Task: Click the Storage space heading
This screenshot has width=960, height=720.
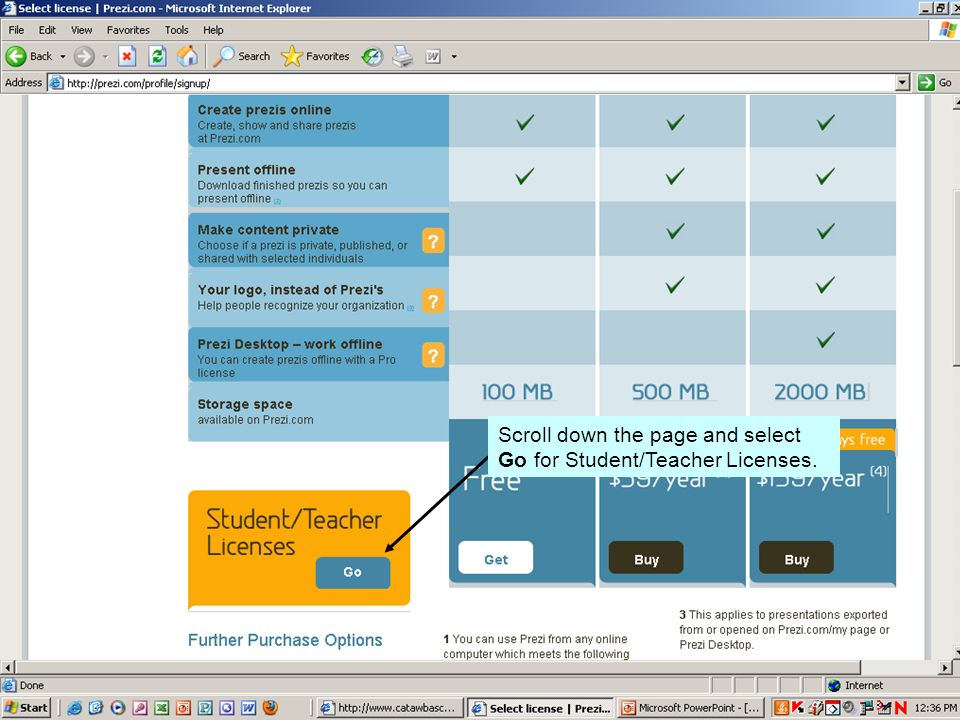Action: (x=245, y=404)
